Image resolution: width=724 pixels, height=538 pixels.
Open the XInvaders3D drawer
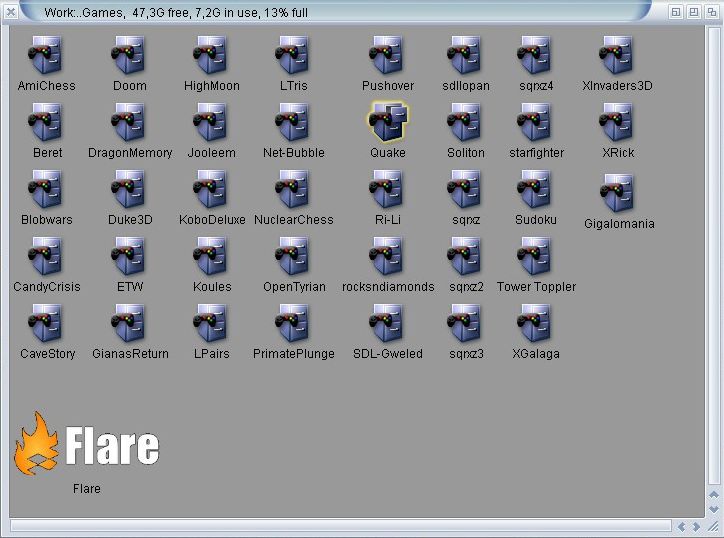[616, 55]
